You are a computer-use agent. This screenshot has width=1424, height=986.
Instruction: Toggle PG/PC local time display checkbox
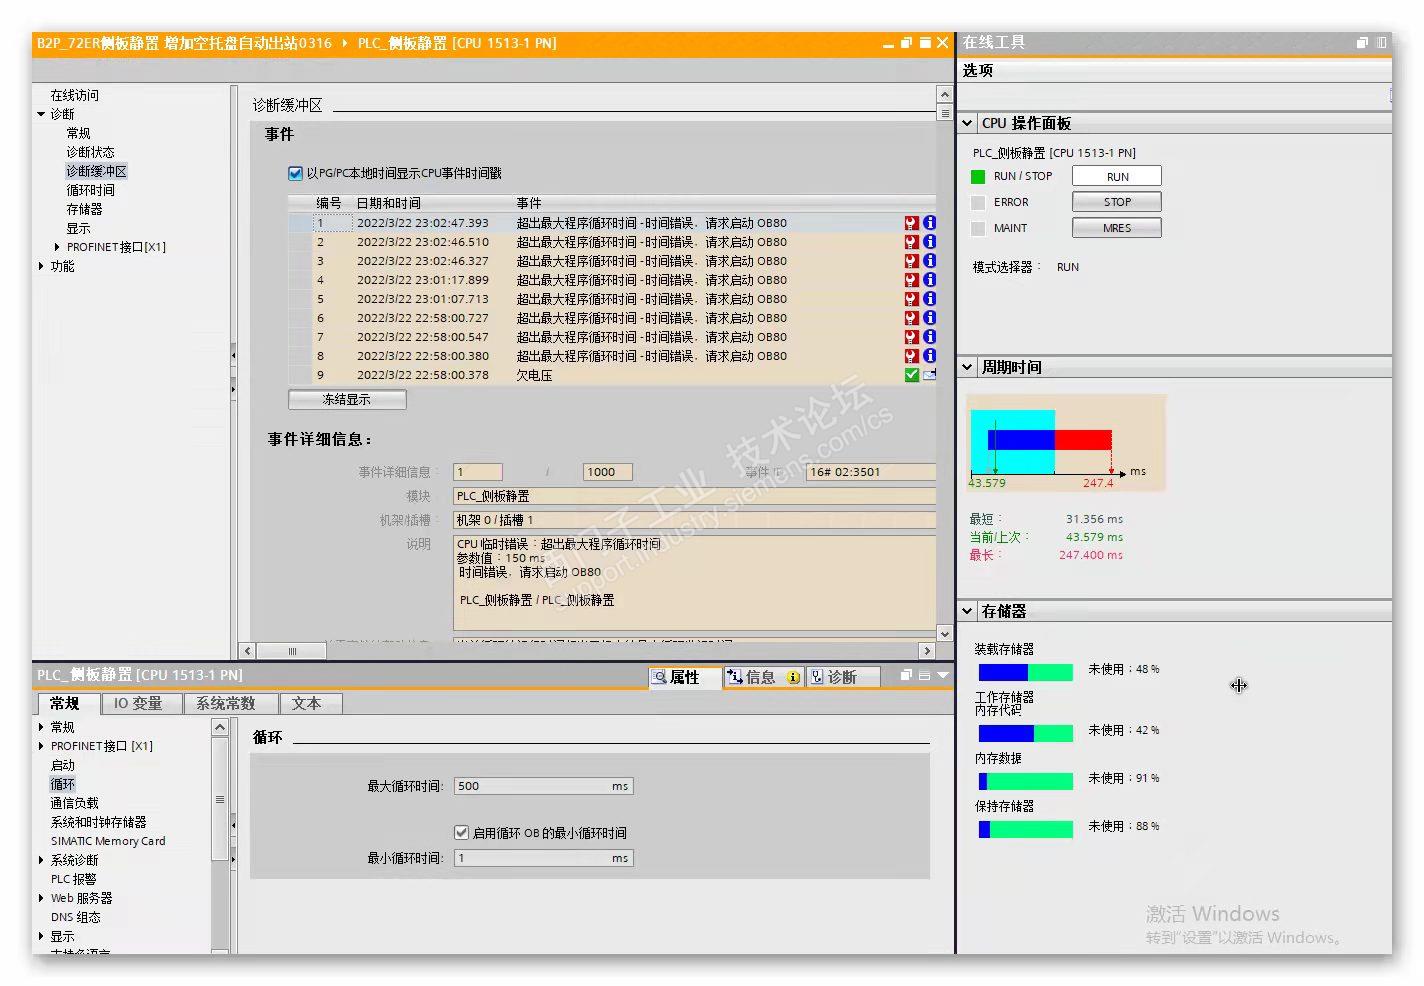point(295,173)
